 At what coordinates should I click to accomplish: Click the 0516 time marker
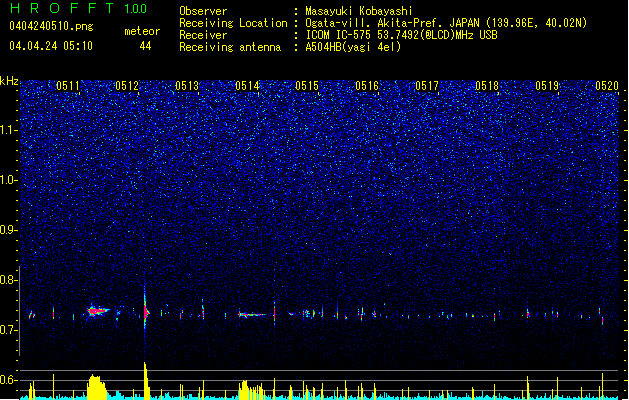pos(367,86)
